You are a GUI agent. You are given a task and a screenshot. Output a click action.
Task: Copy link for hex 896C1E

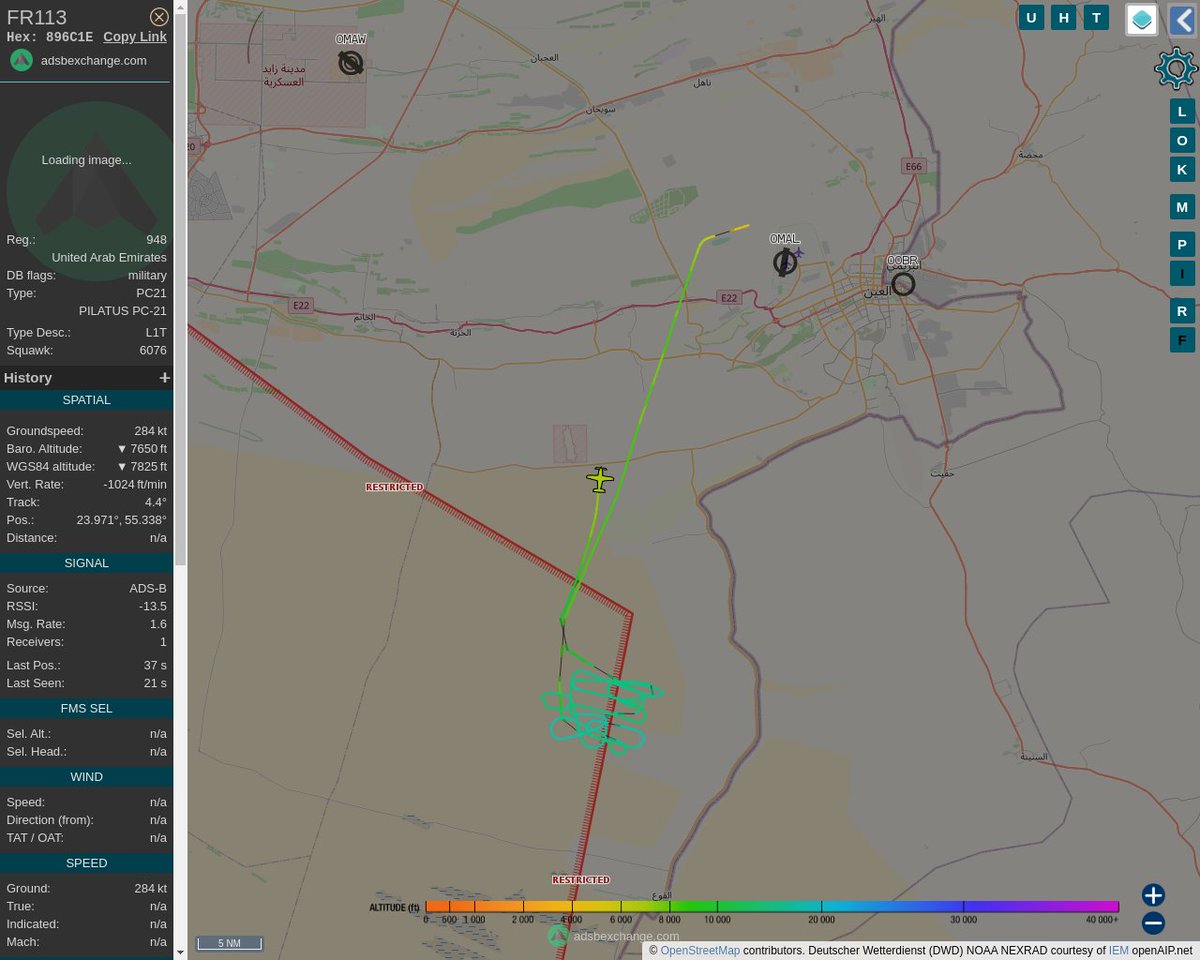tap(135, 37)
